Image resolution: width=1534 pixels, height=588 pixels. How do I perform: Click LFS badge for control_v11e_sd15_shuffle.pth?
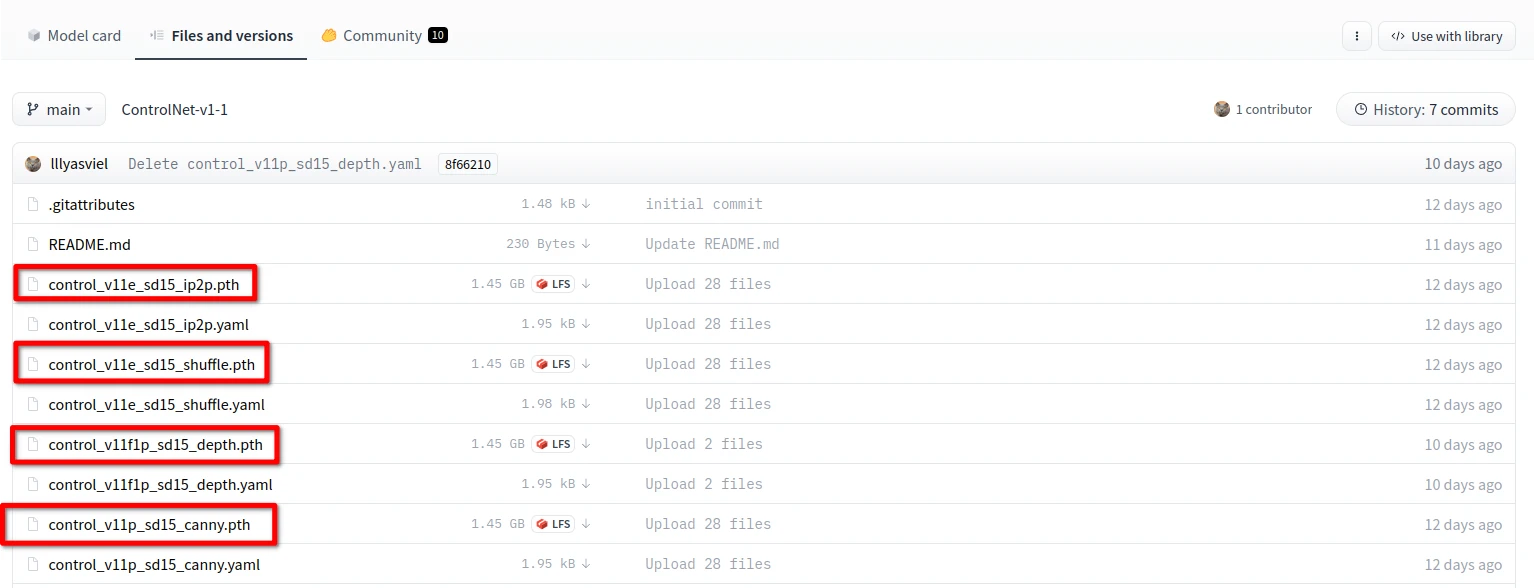tap(553, 364)
